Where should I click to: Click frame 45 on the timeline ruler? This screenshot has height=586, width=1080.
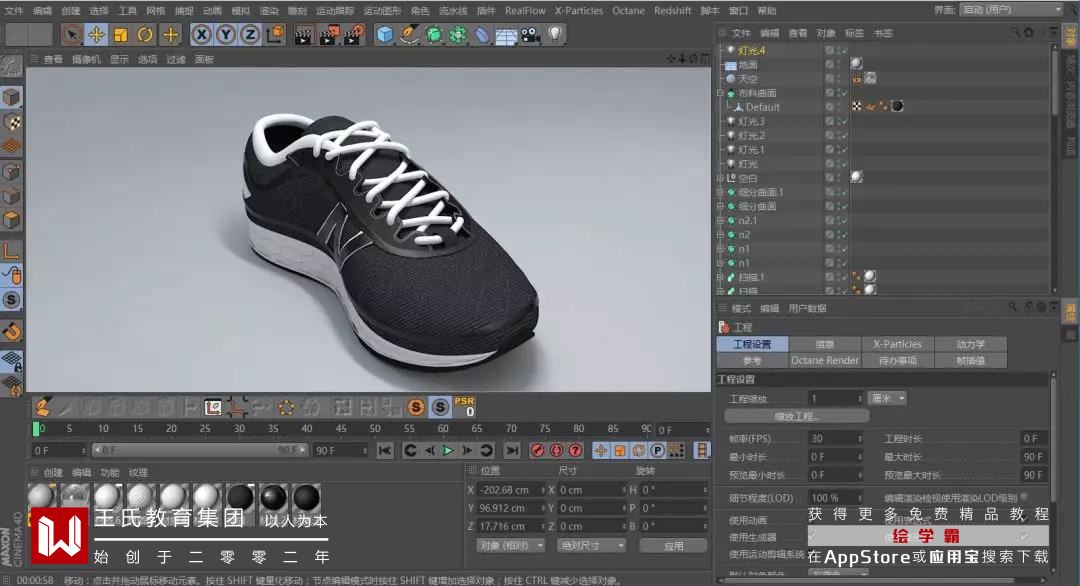(341, 429)
